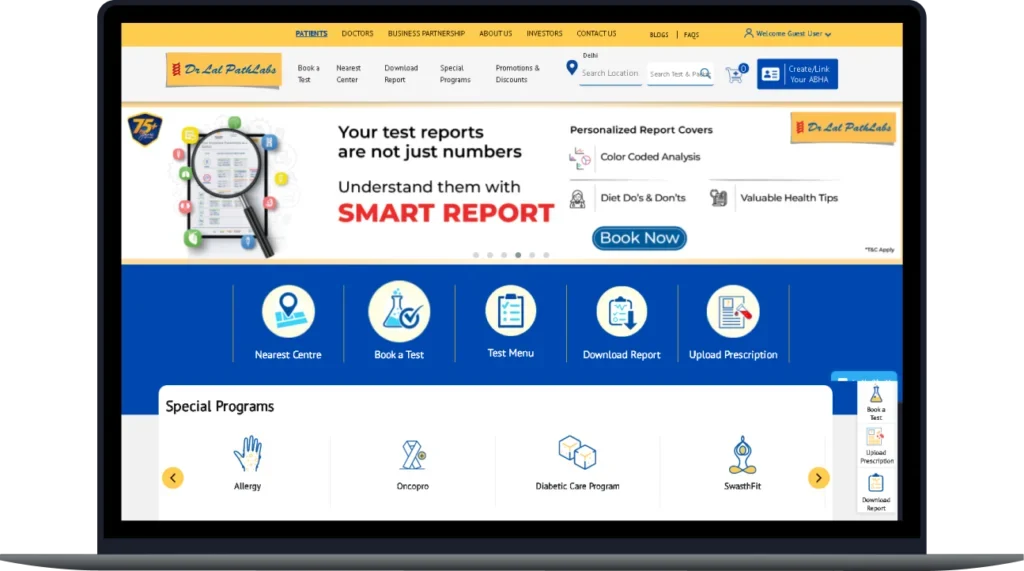The image size is (1024, 571).
Task: Open the Book a Test flask icon
Action: [399, 311]
